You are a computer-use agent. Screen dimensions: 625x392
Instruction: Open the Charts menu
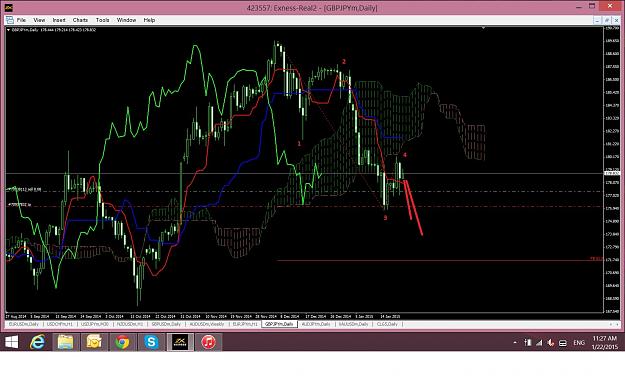tap(80, 20)
